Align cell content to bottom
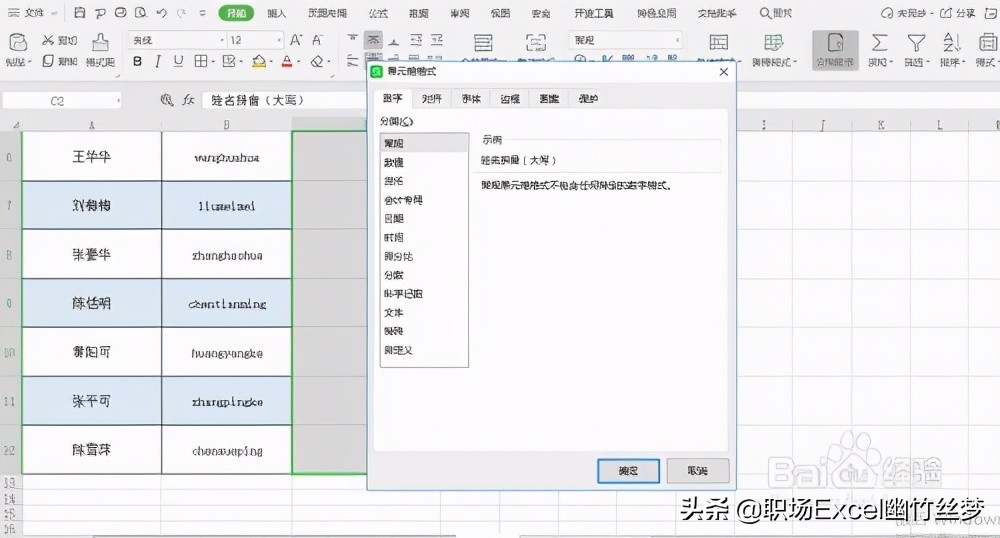The height and width of the screenshot is (538, 1000). (x=394, y=40)
